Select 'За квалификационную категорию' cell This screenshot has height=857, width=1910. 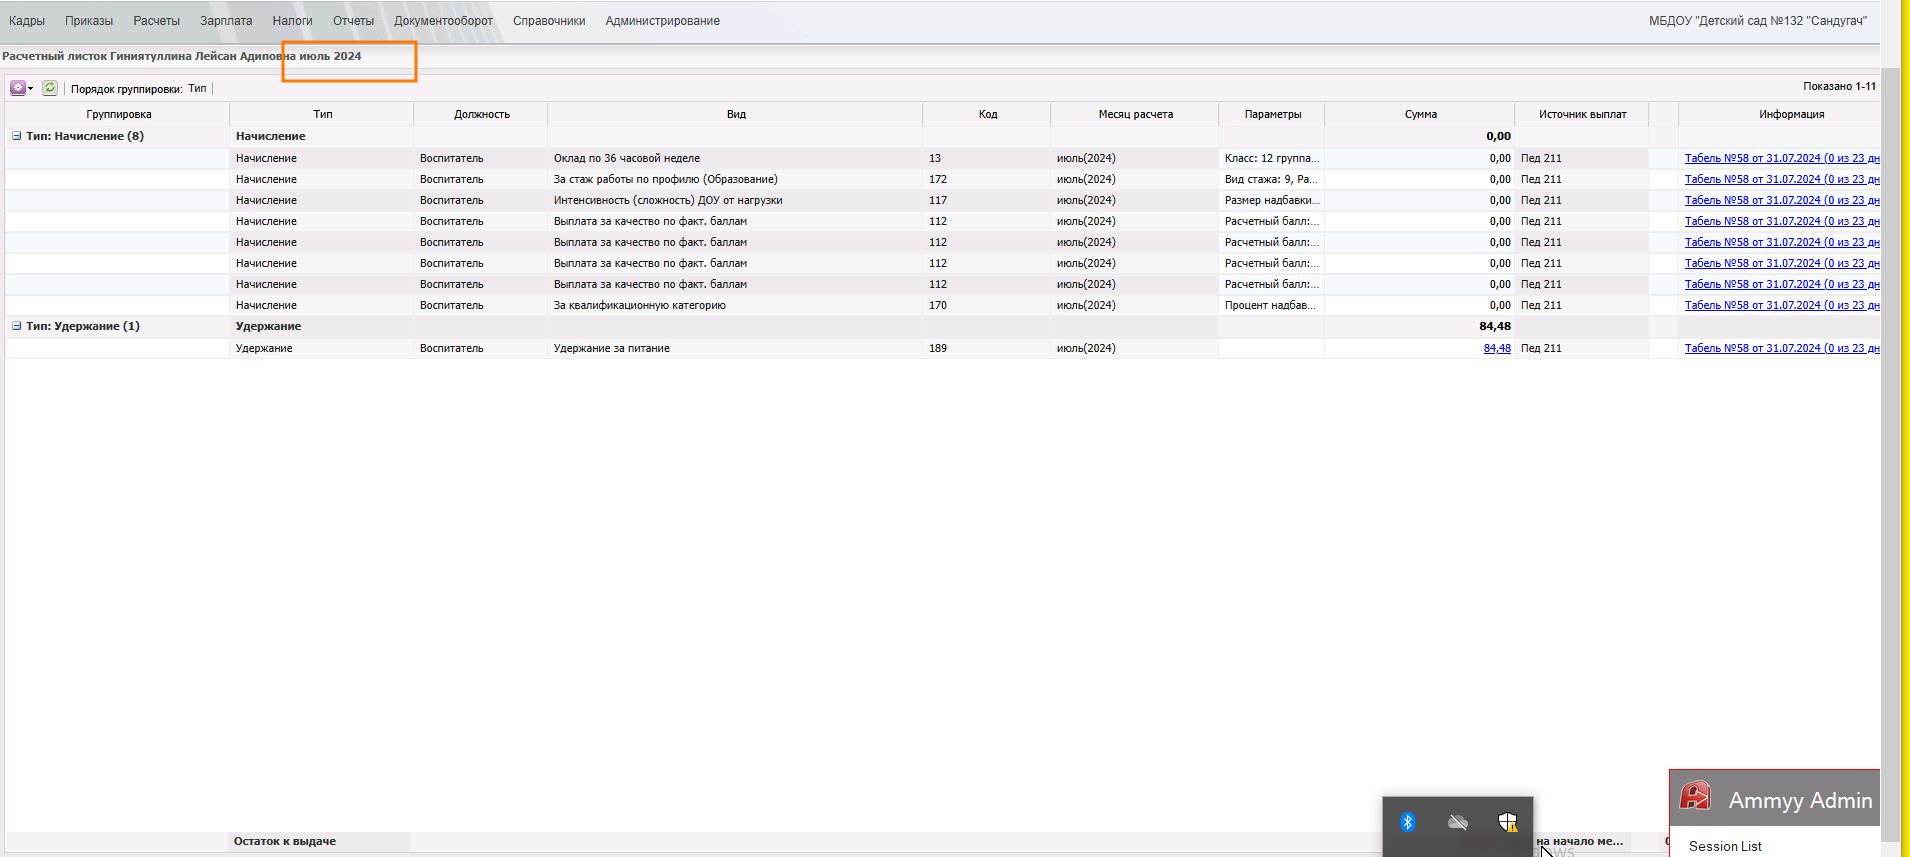click(735, 305)
